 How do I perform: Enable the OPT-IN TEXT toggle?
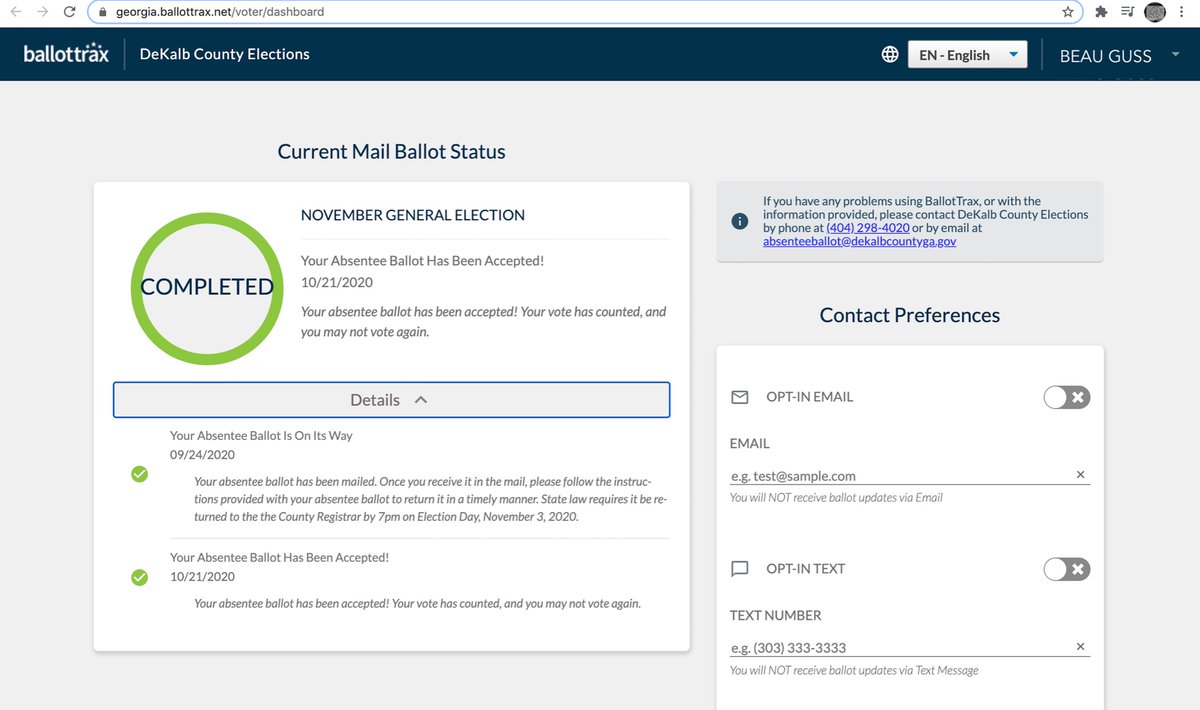[1066, 569]
